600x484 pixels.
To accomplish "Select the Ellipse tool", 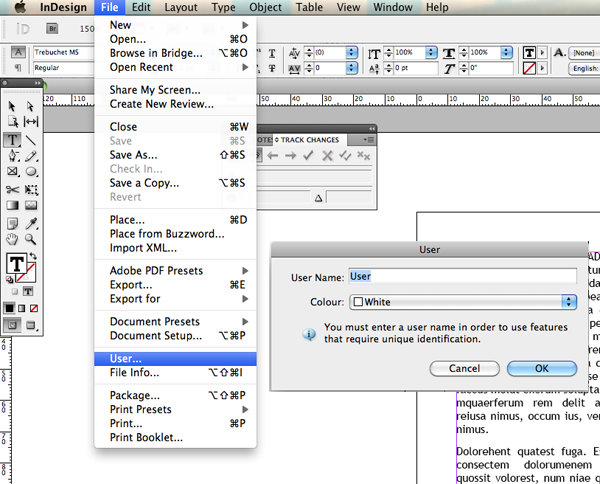I will [31, 171].
